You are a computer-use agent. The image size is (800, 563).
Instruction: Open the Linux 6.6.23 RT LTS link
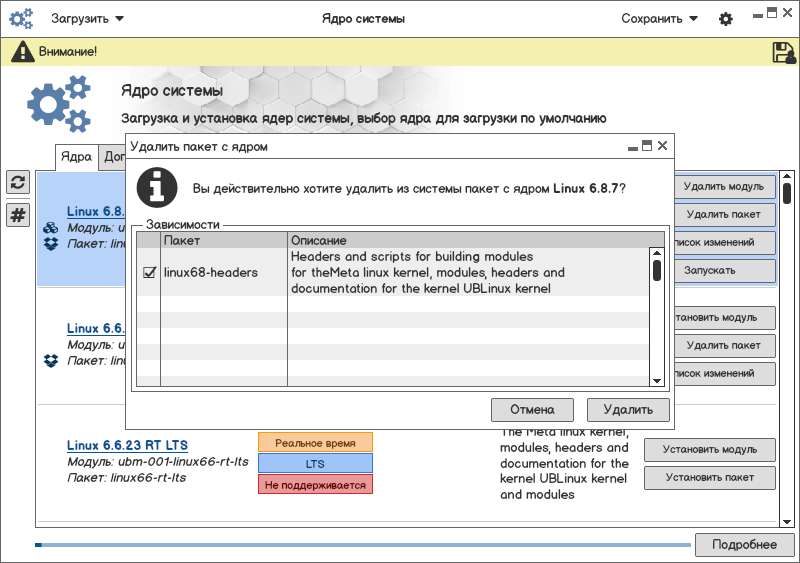127,445
